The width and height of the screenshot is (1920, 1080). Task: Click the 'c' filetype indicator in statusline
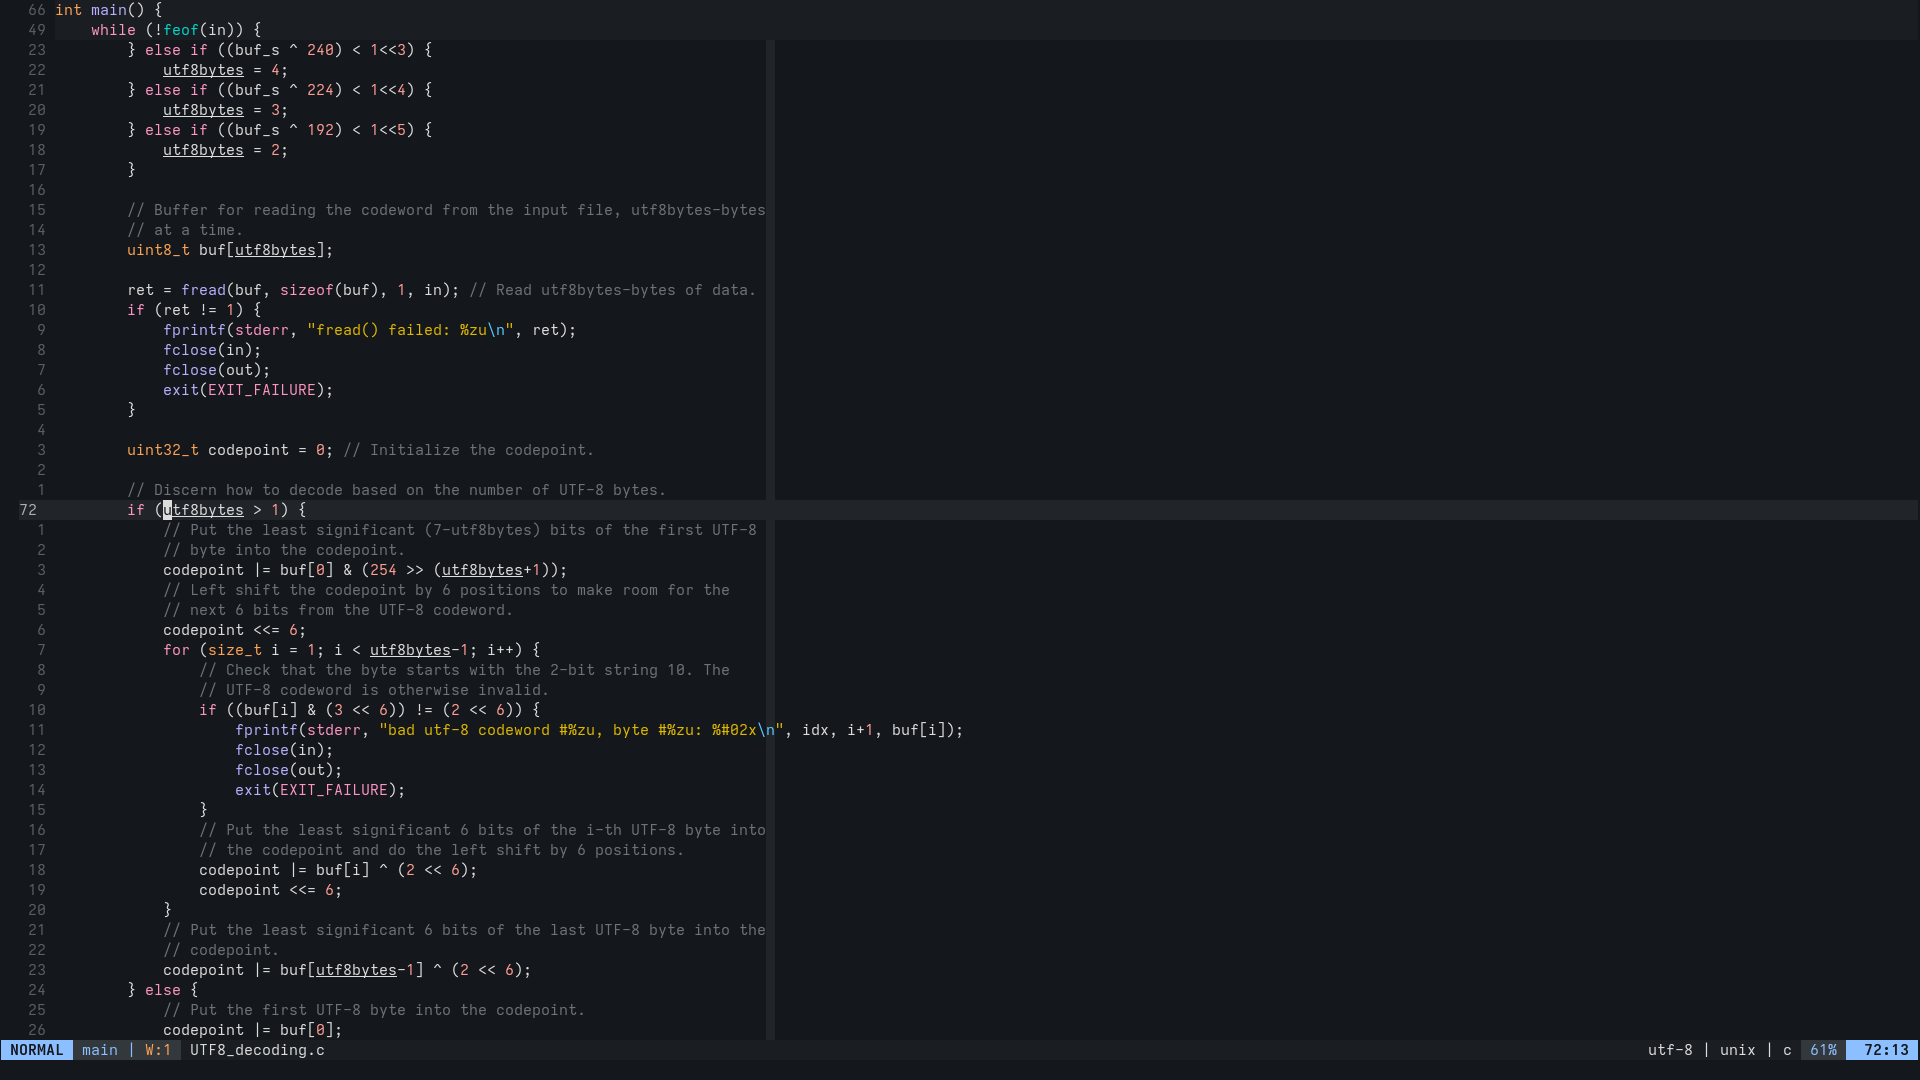pyautogui.click(x=1787, y=1050)
